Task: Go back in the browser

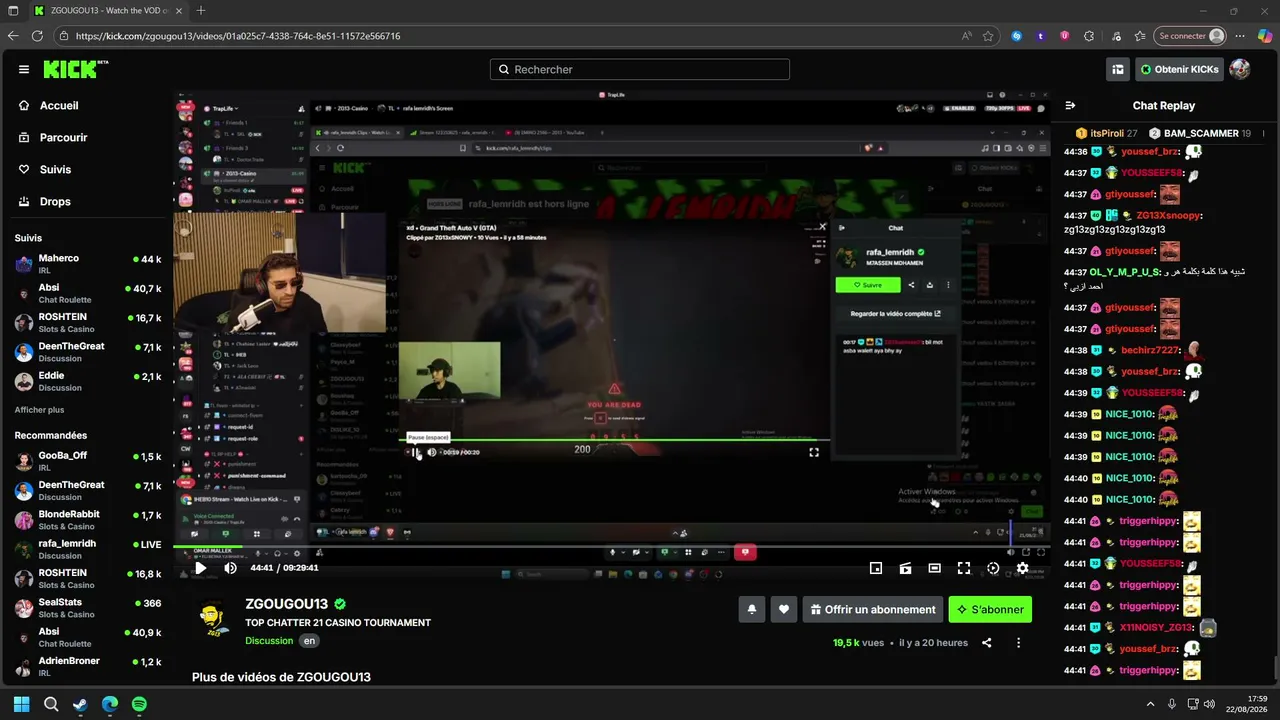Action: (13, 36)
